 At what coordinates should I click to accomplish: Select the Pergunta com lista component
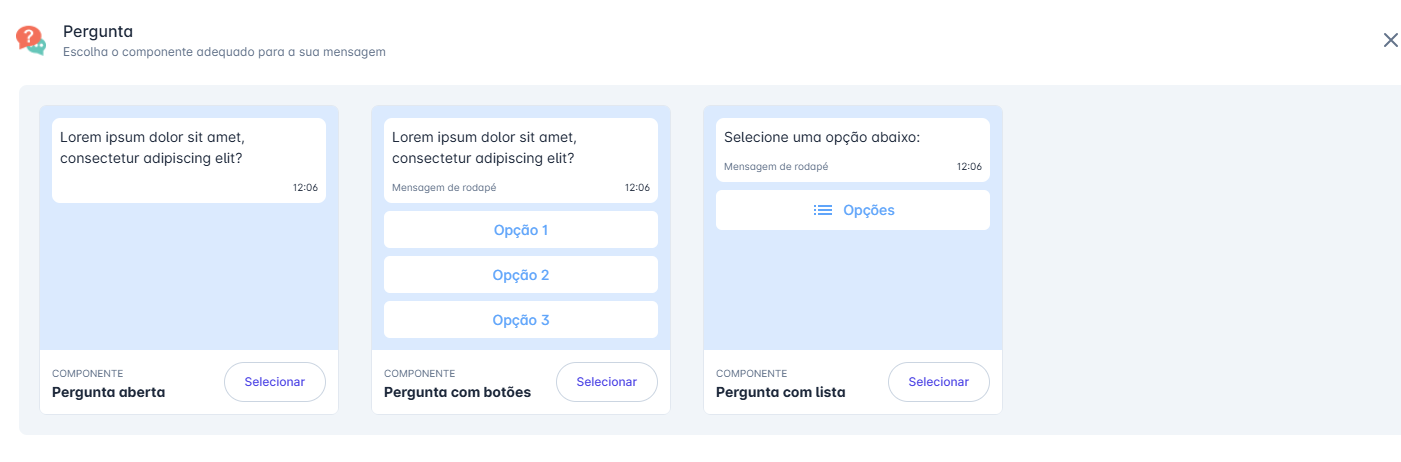tap(939, 382)
